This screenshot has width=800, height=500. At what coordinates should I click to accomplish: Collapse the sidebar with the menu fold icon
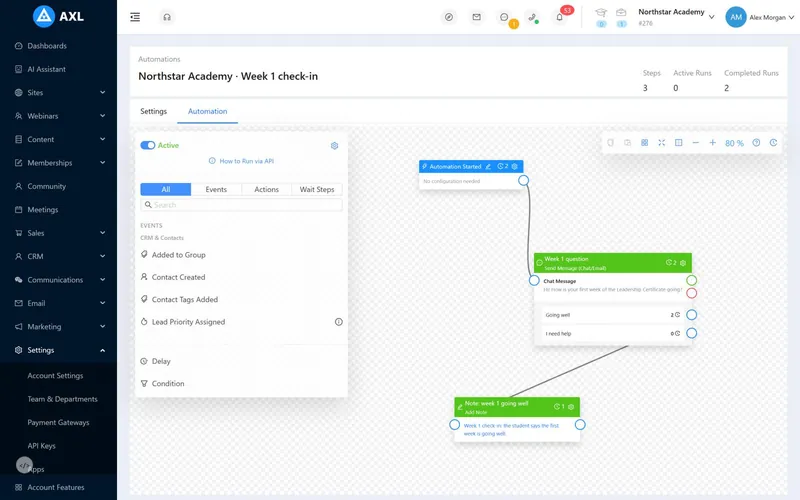pyautogui.click(x=135, y=17)
